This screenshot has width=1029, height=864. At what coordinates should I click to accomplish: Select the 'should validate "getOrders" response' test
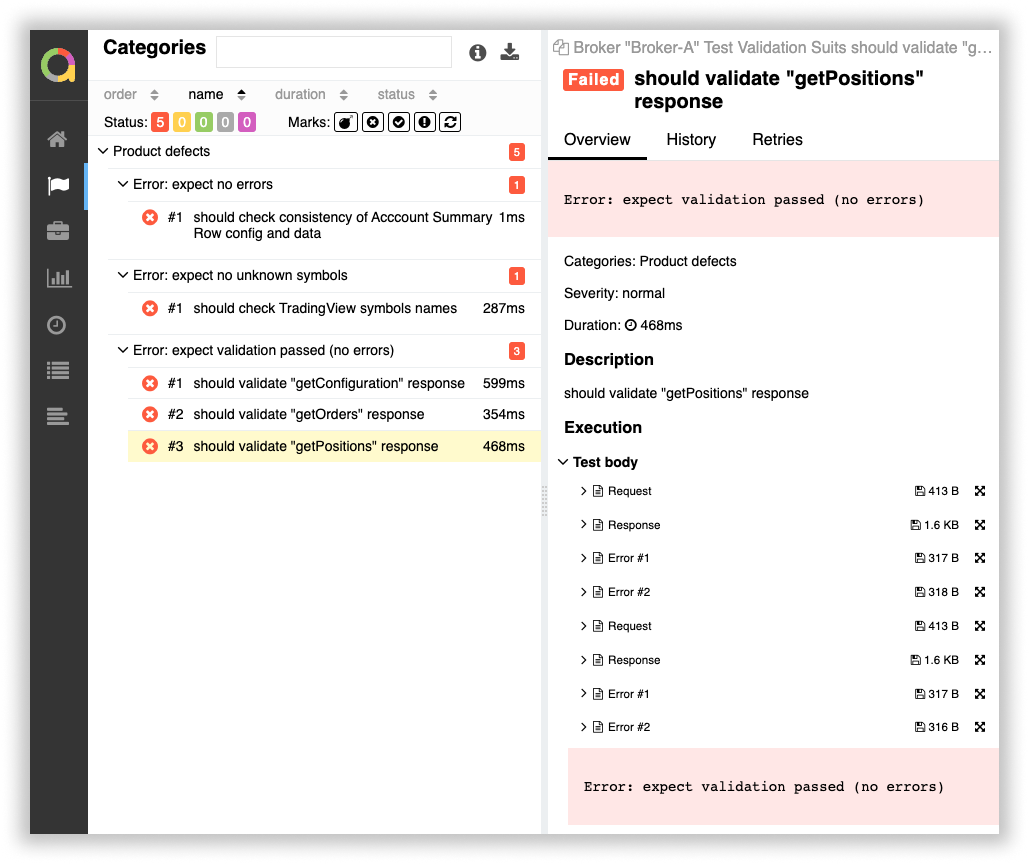point(308,414)
